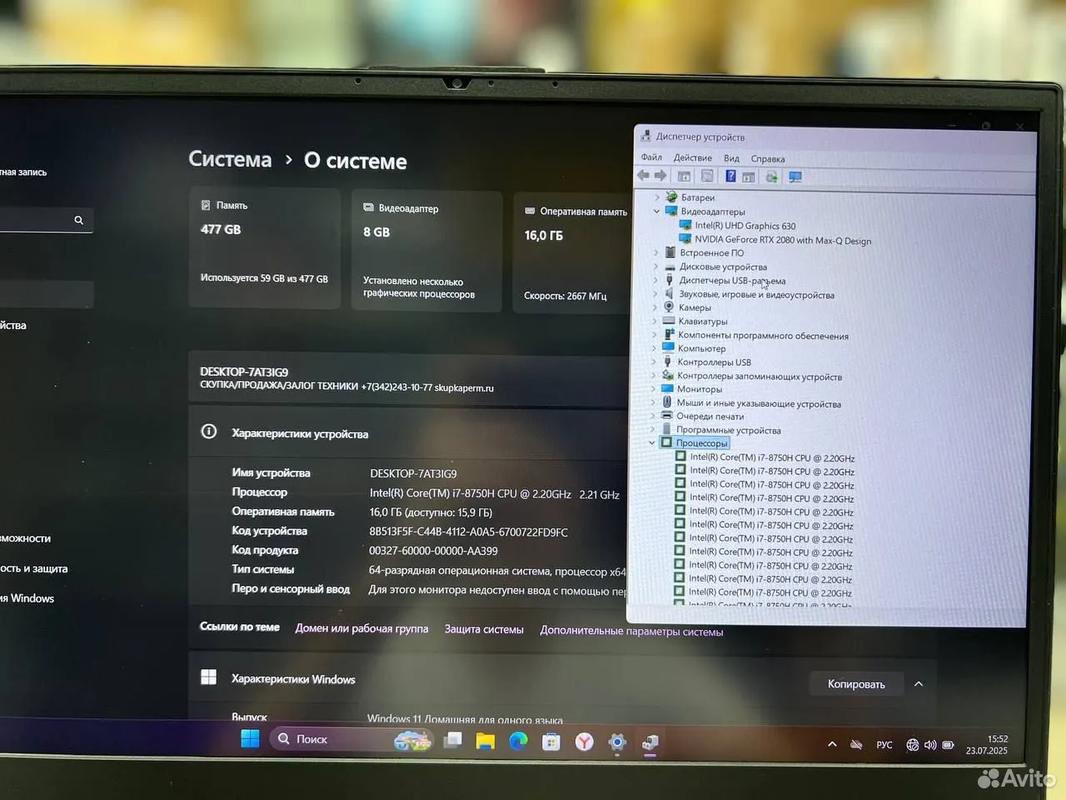Click the scan for hardware changes icon
Image resolution: width=1066 pixels, height=800 pixels.
(x=772, y=177)
